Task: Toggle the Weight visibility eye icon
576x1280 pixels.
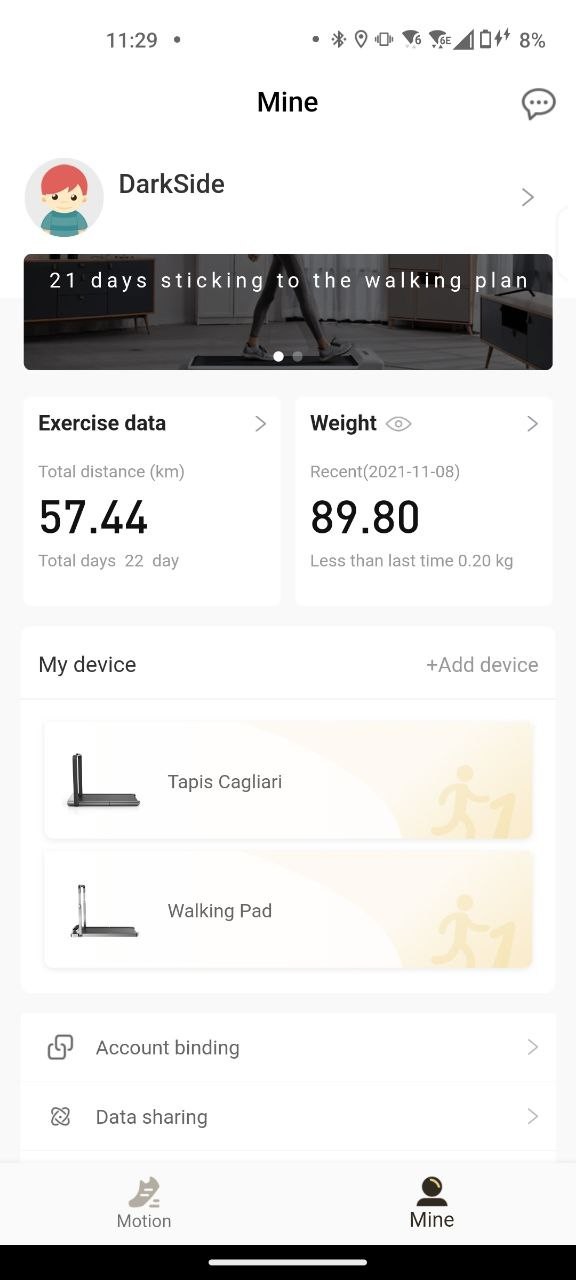Action: point(398,424)
